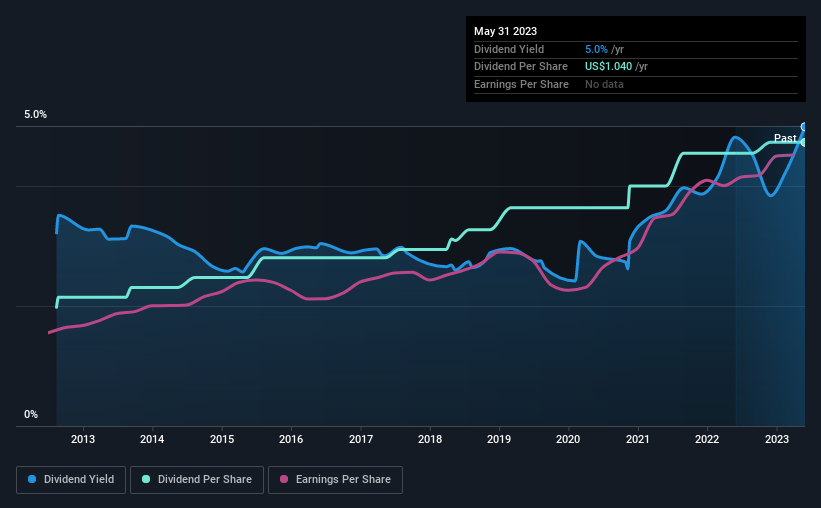Screen dimensions: 821x508
Task: Select the 2016 x-axis label
Action: (x=291, y=439)
